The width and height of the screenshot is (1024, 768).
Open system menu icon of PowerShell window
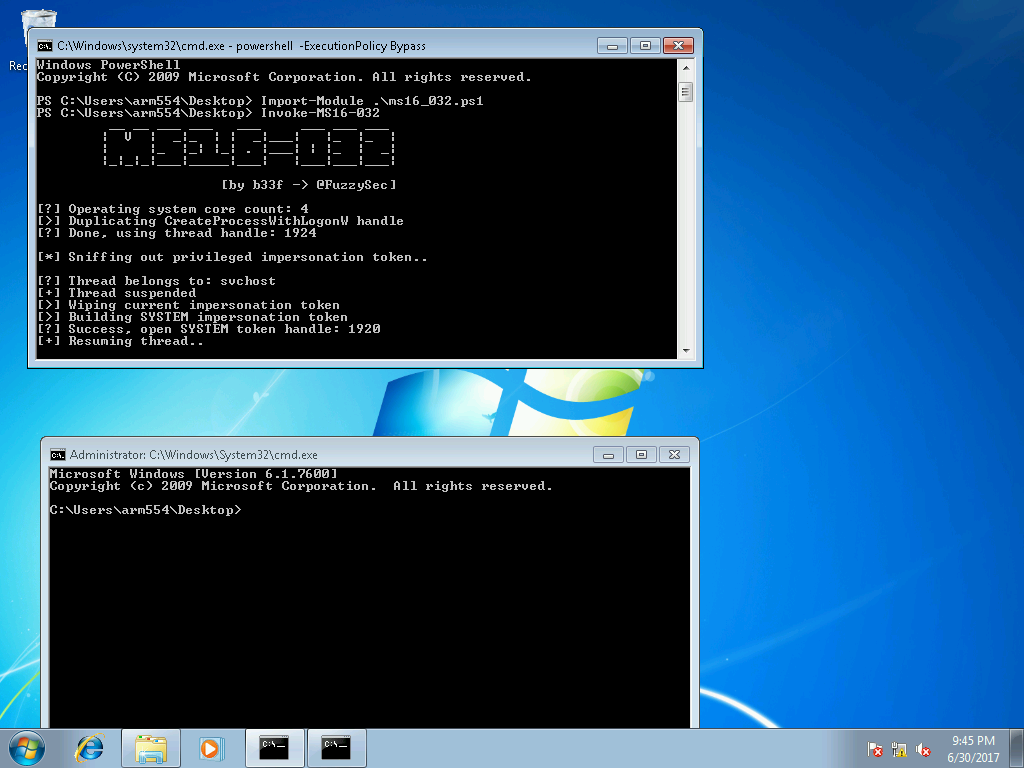coord(44,46)
